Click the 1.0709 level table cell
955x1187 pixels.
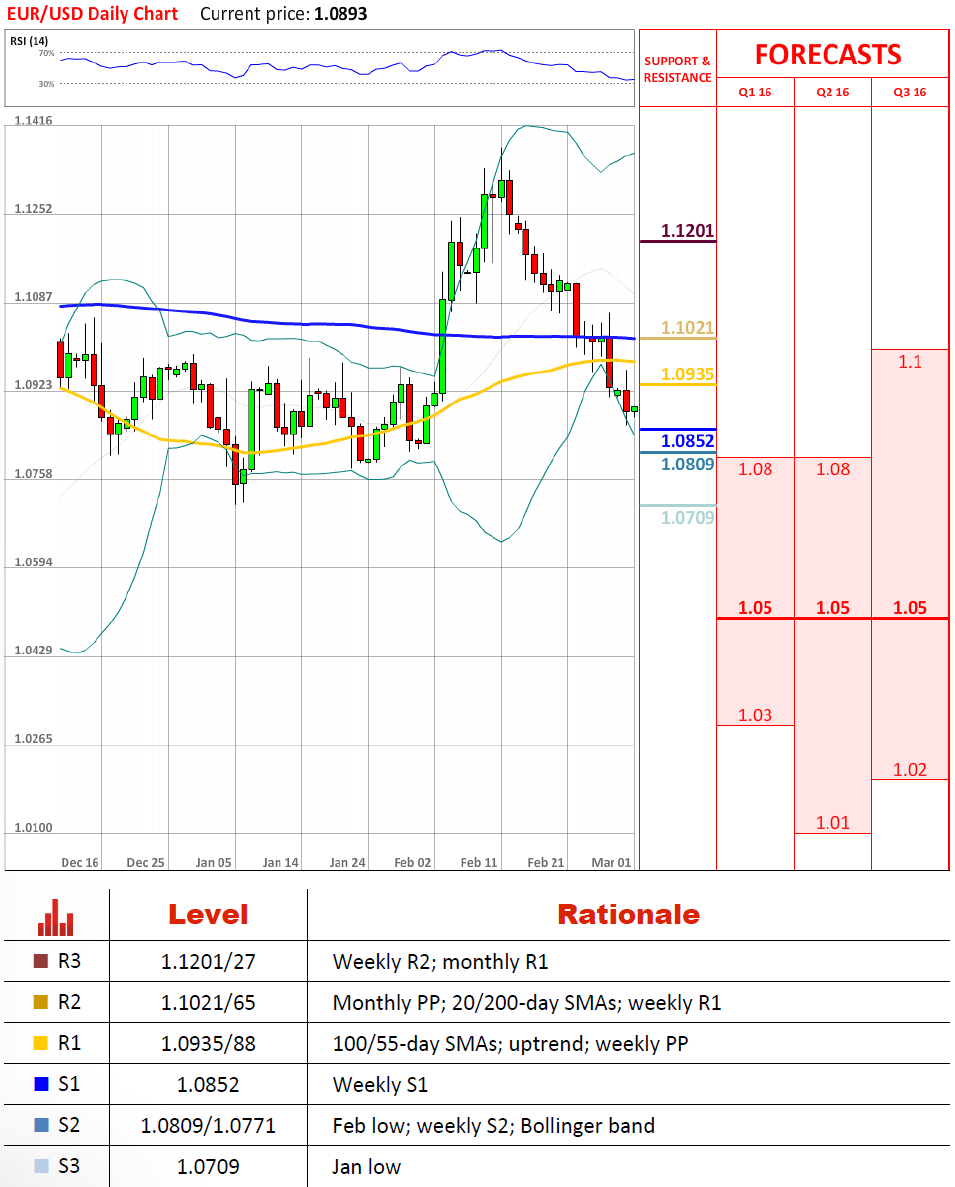[x=208, y=1166]
